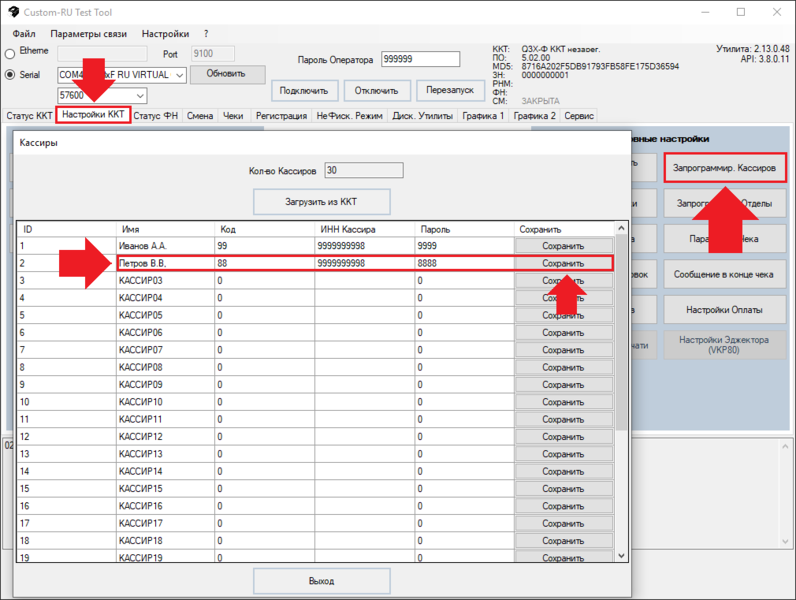Open the Параметры связи menu
Viewport: 796px width, 600px height.
[88, 34]
